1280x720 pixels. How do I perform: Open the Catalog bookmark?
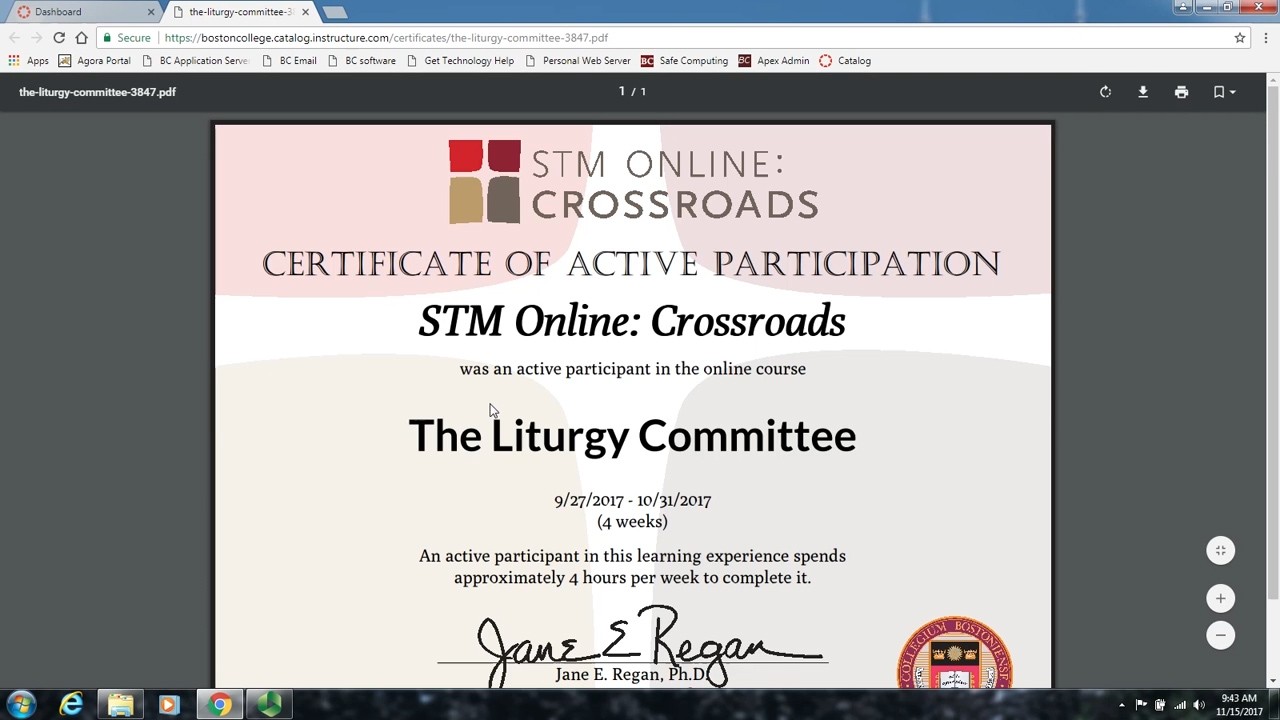[x=845, y=61]
